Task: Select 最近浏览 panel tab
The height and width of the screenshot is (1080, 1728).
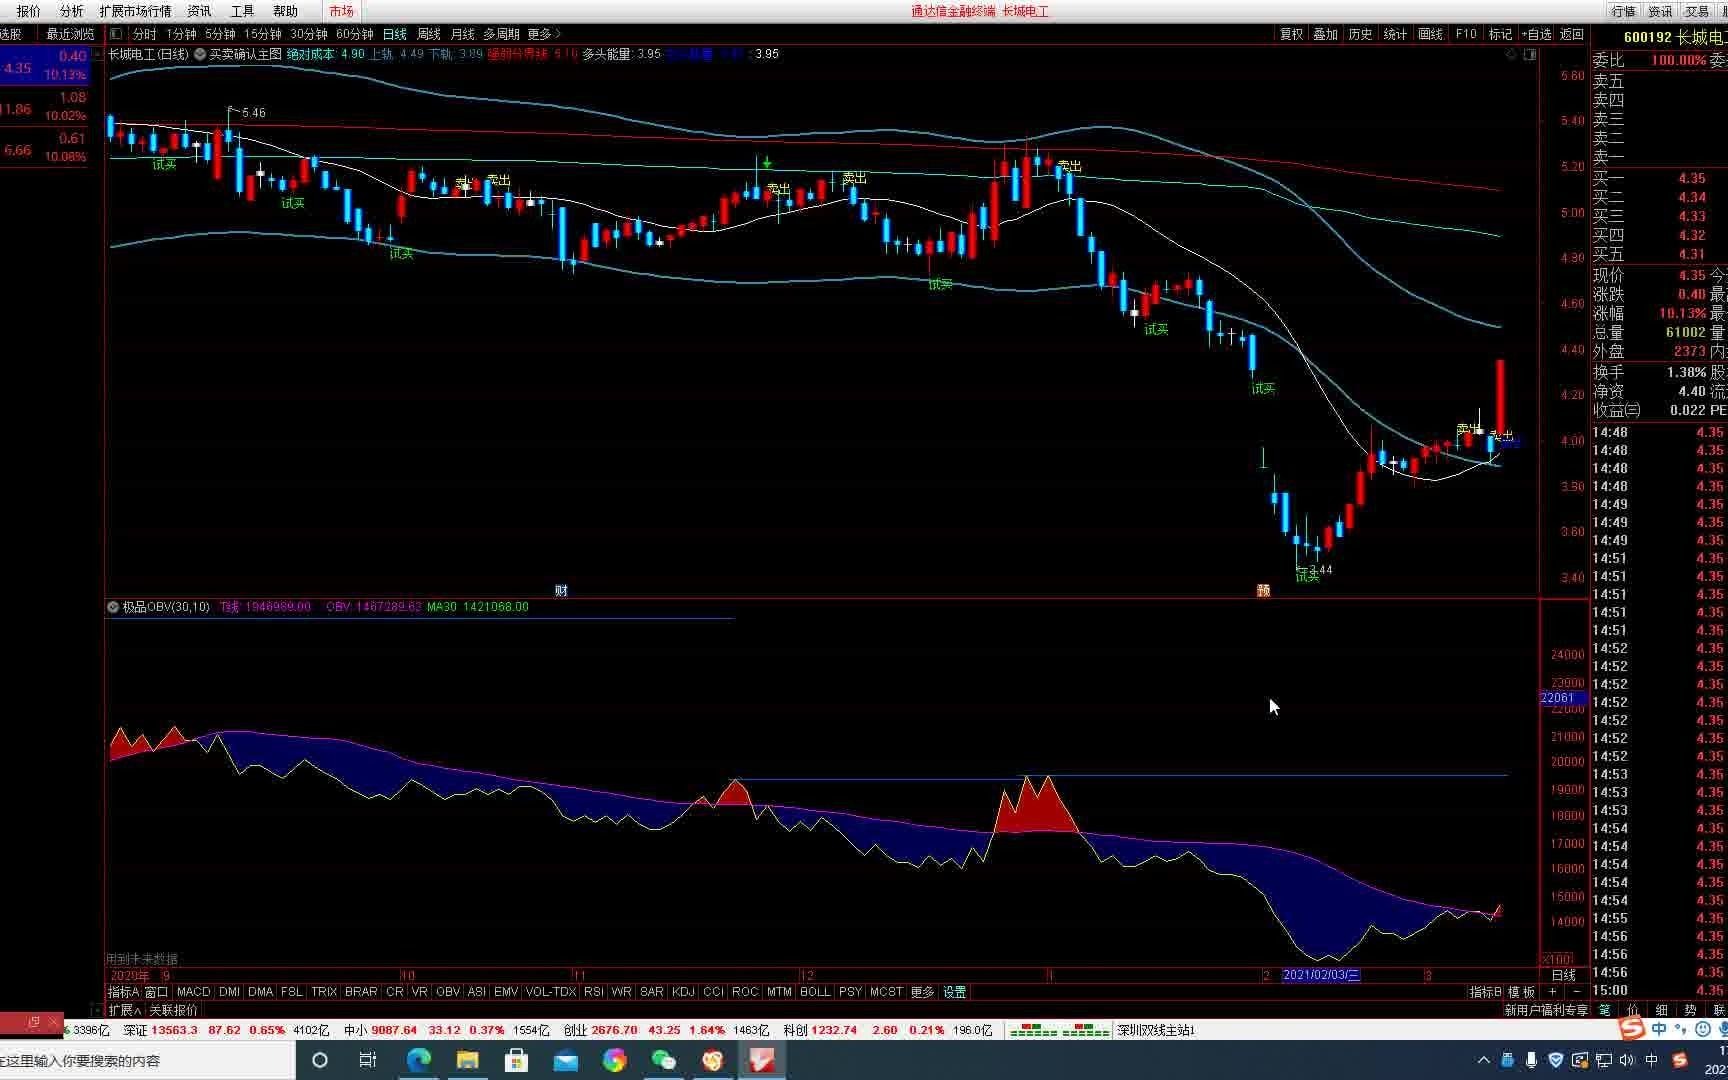Action: [x=70, y=34]
